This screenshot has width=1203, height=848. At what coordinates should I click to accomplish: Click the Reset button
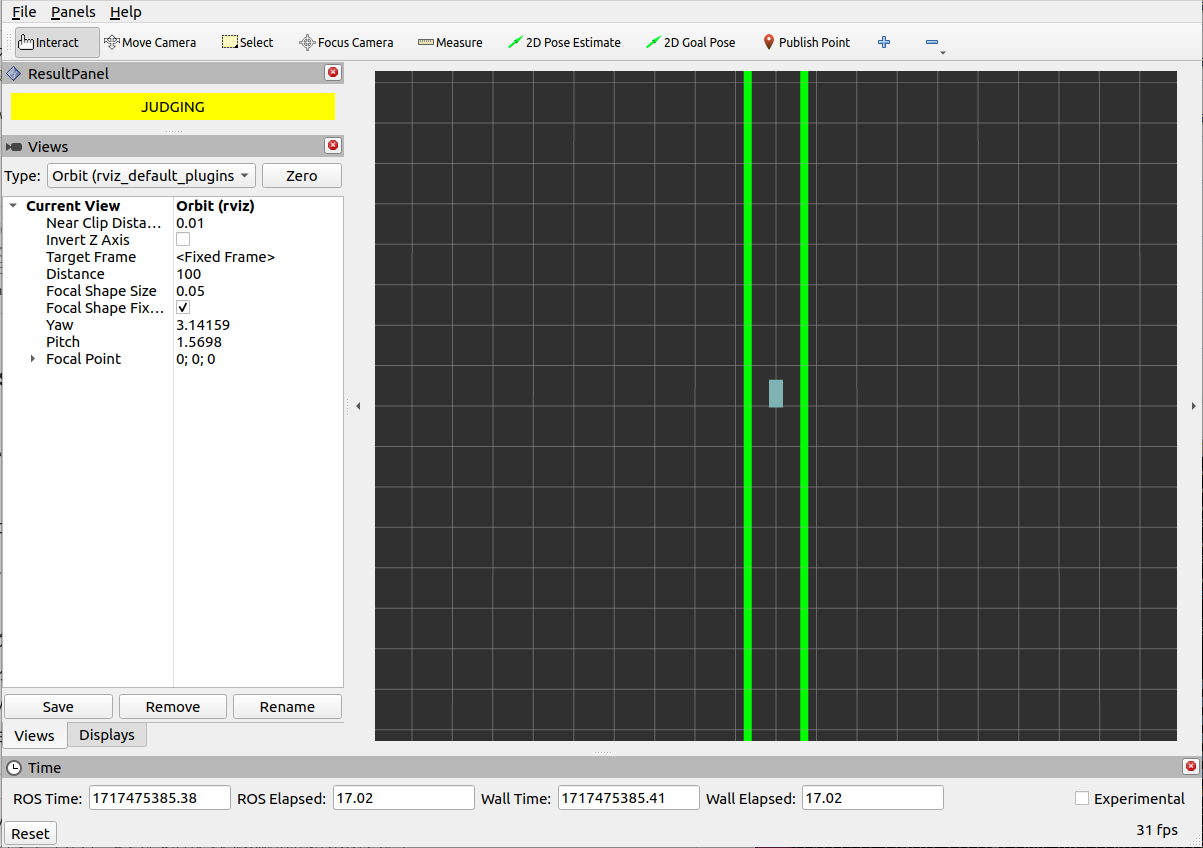(30, 833)
